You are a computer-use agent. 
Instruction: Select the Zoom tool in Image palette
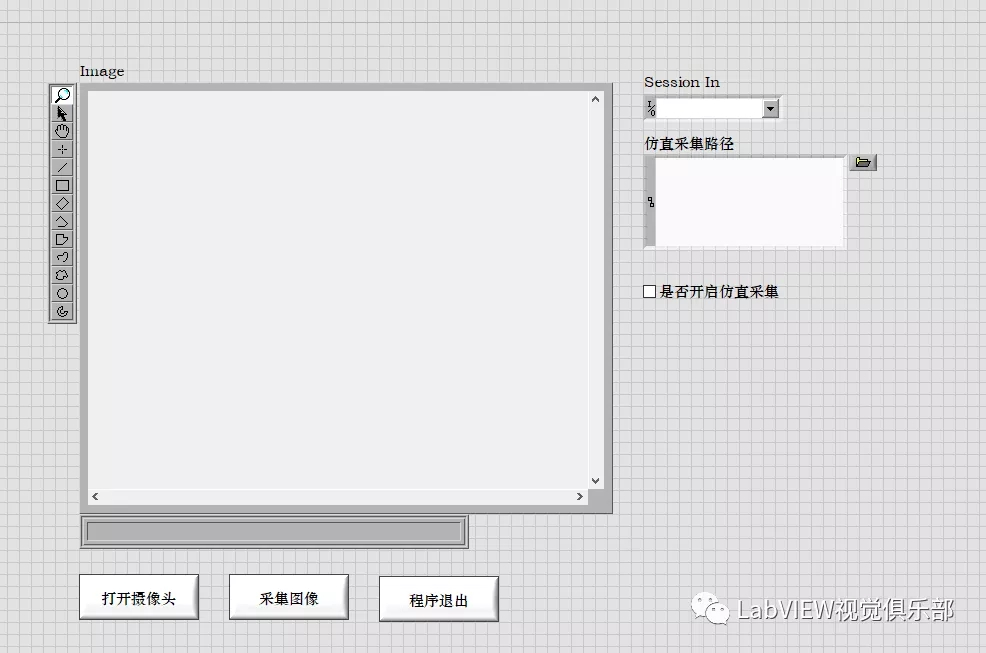point(62,96)
